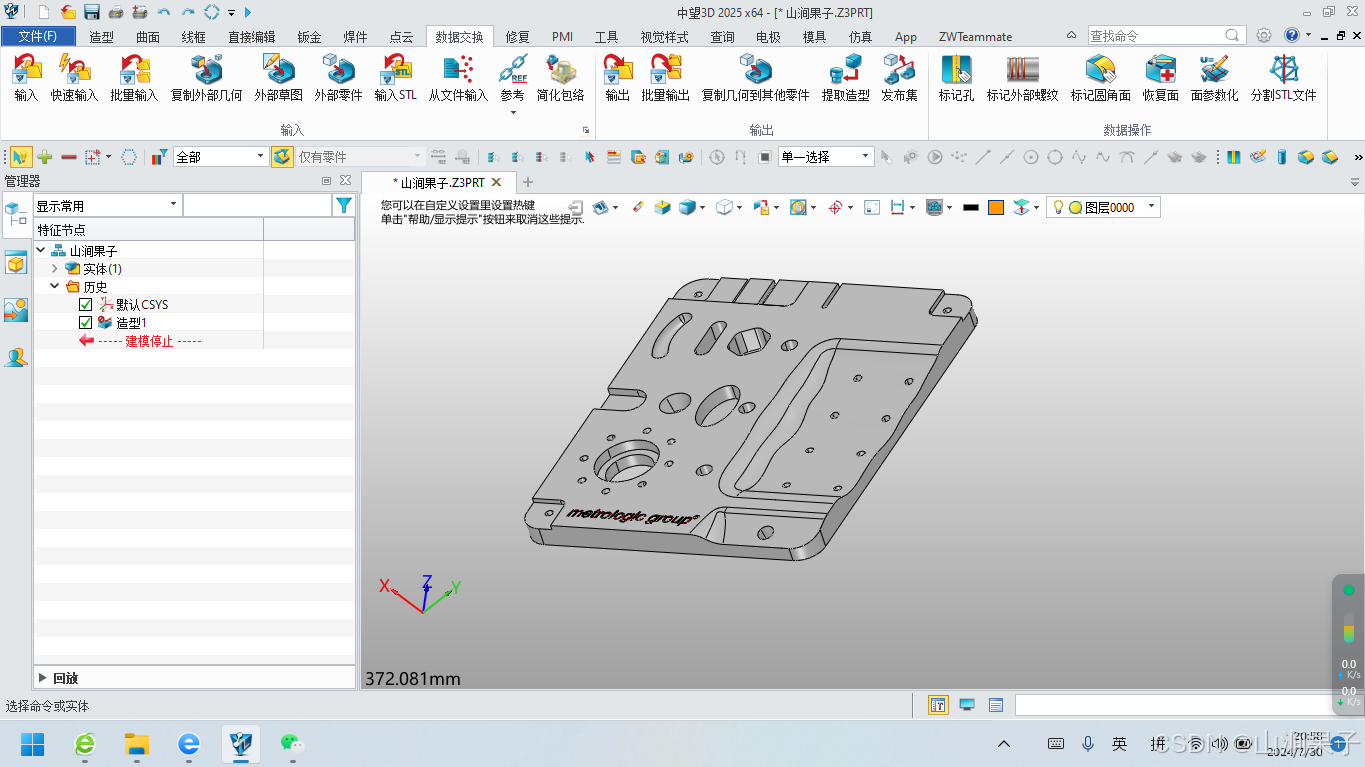
Task: Open ZW3D app from Windows taskbar
Action: [x=241, y=743]
